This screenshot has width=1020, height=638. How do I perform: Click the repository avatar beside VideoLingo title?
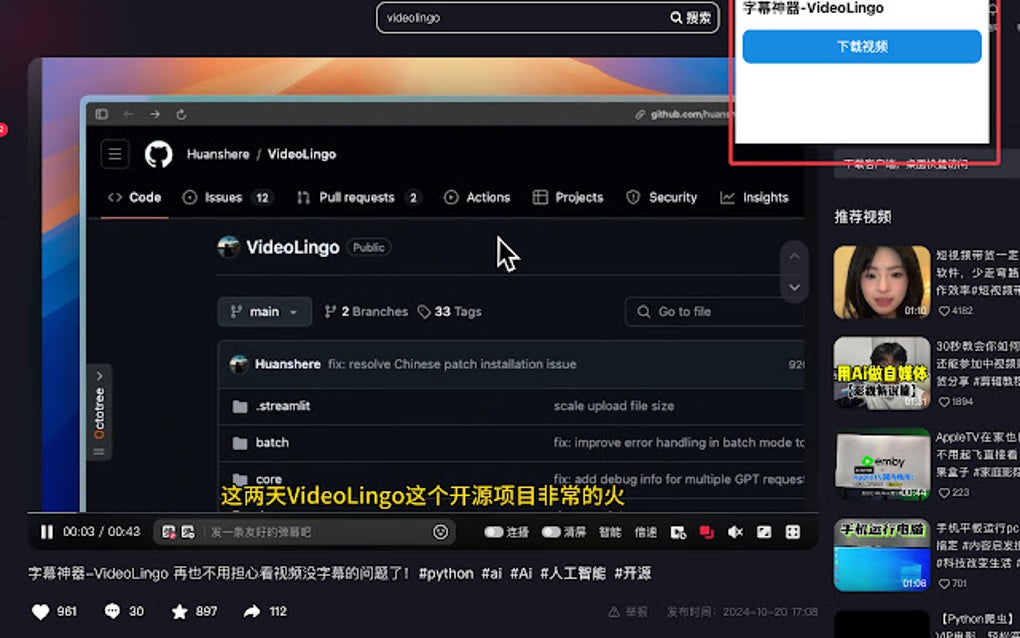pyautogui.click(x=228, y=247)
